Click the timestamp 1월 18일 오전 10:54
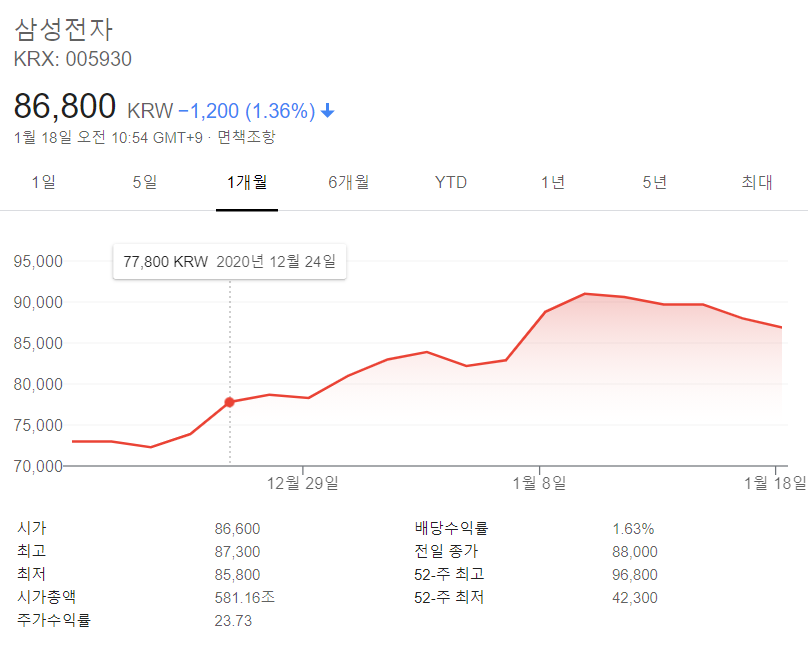The width and height of the screenshot is (808, 645). (x=81, y=138)
